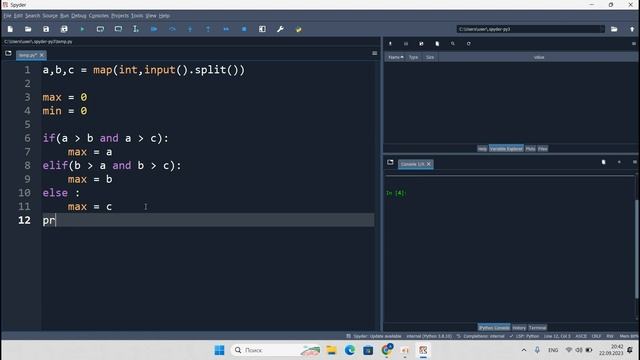Create a new file from the toolbar
Screen dimensions: 640x360
[10, 29]
